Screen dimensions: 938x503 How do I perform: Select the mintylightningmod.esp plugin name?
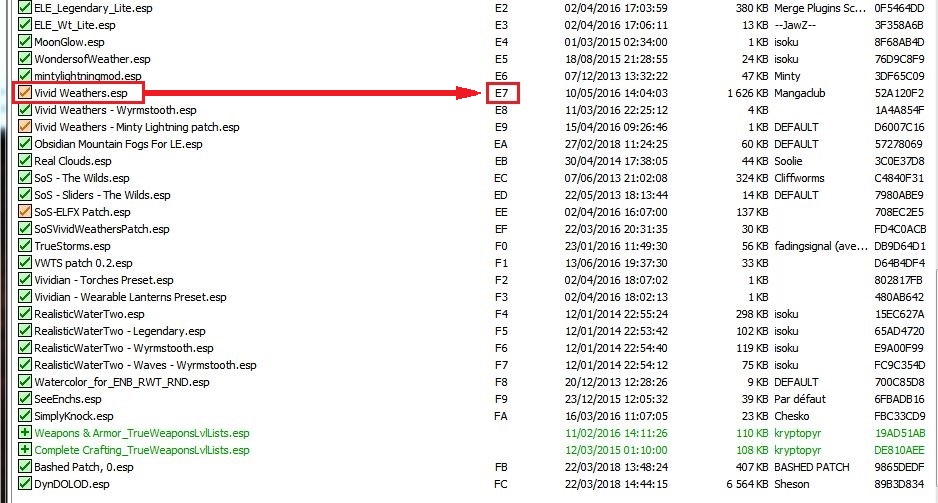coord(88,76)
